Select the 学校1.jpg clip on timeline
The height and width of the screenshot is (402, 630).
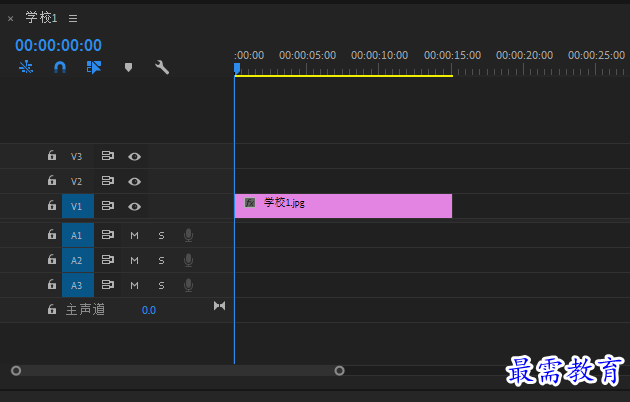pyautogui.click(x=343, y=206)
